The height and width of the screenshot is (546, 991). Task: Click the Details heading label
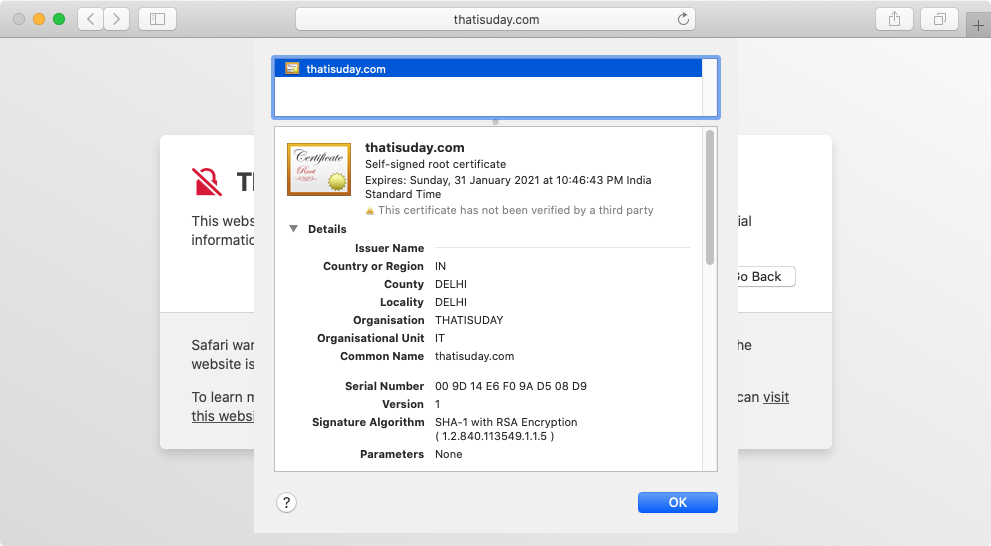click(x=327, y=229)
